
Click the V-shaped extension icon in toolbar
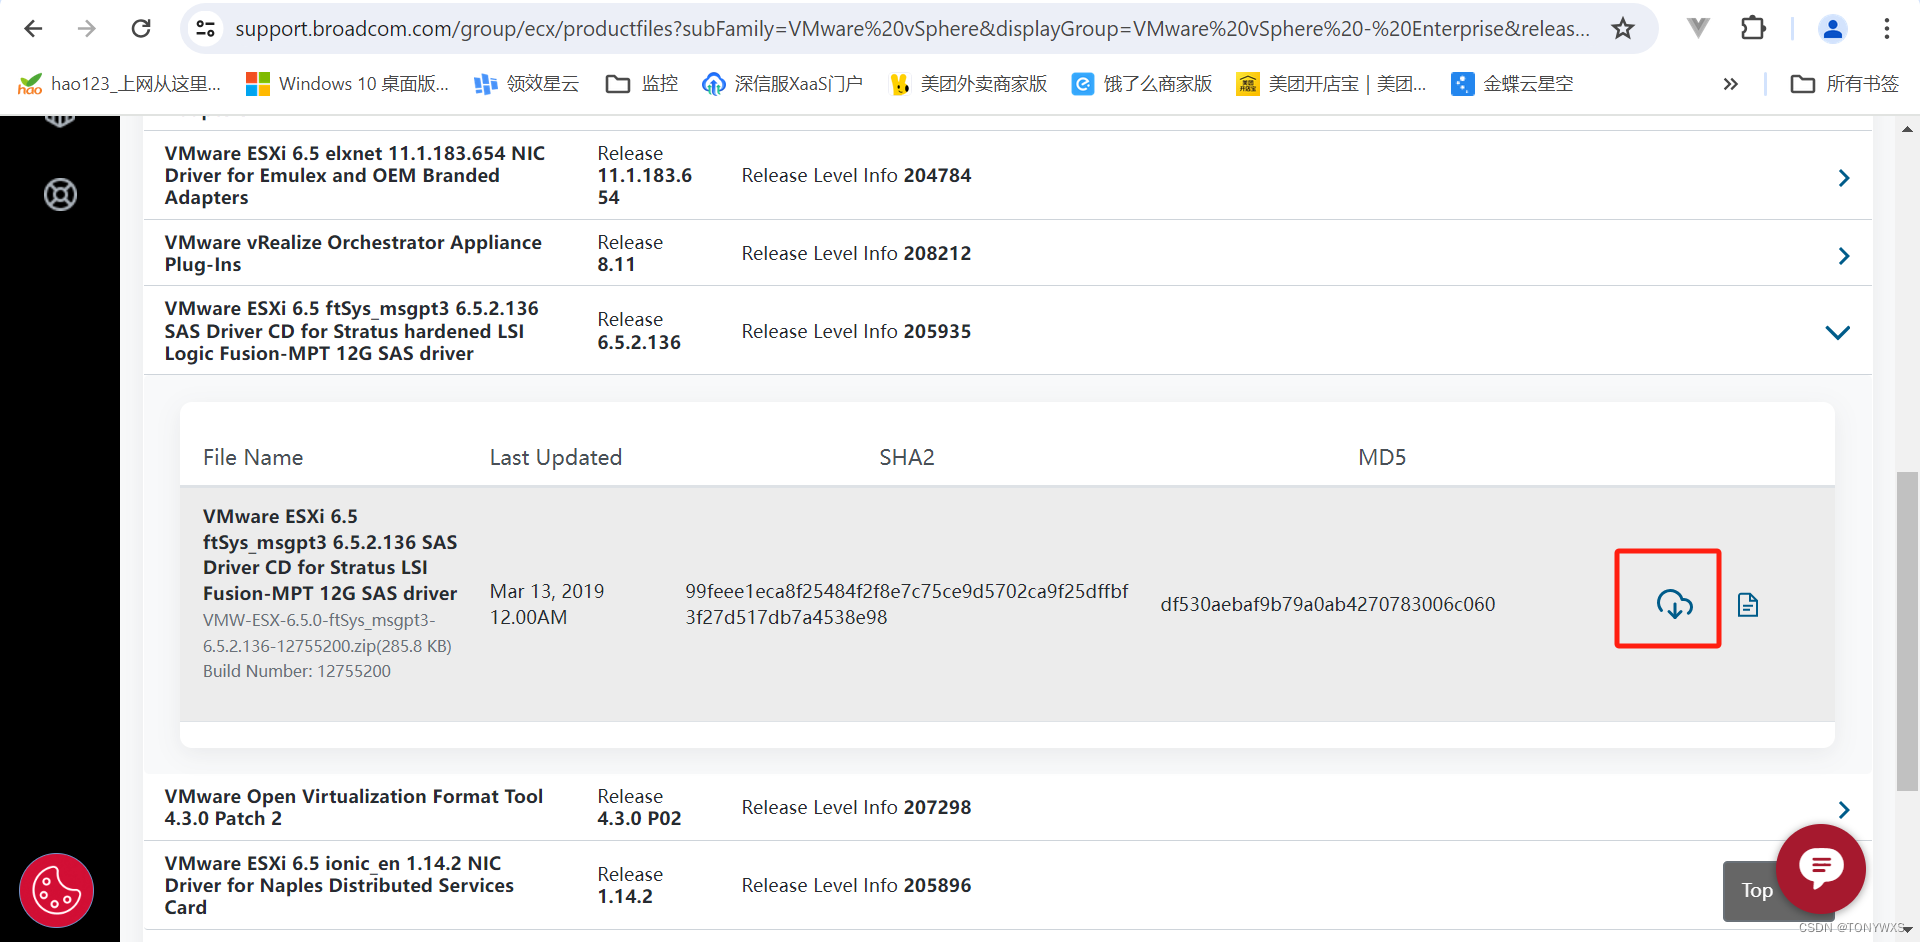click(x=1698, y=29)
